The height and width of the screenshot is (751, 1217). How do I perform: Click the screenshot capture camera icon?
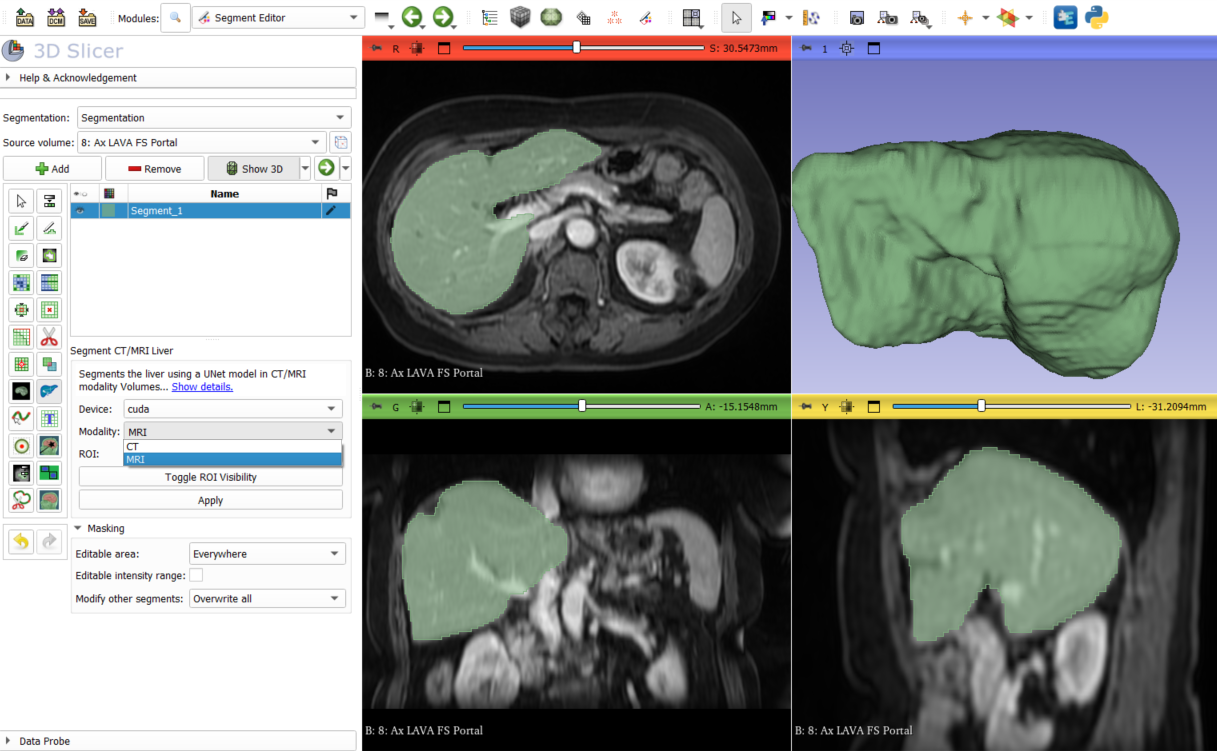tap(857, 18)
